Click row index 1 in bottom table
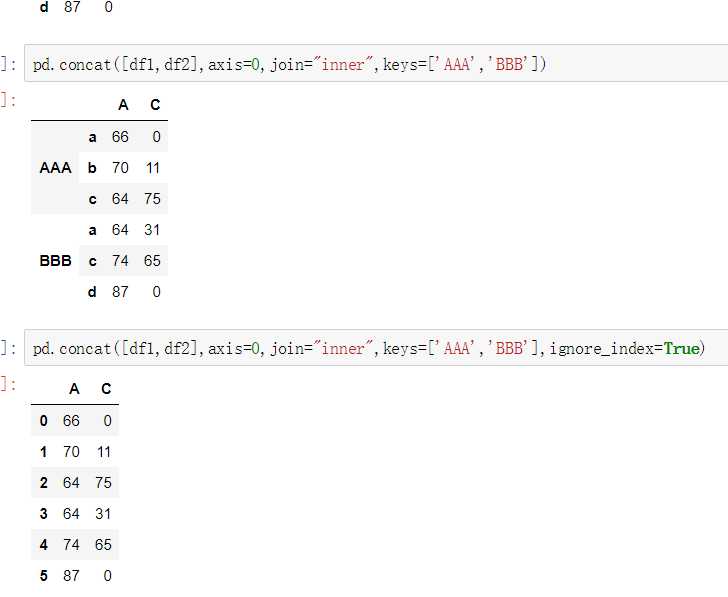Image resolution: width=728 pixels, height=597 pixels. click(44, 452)
